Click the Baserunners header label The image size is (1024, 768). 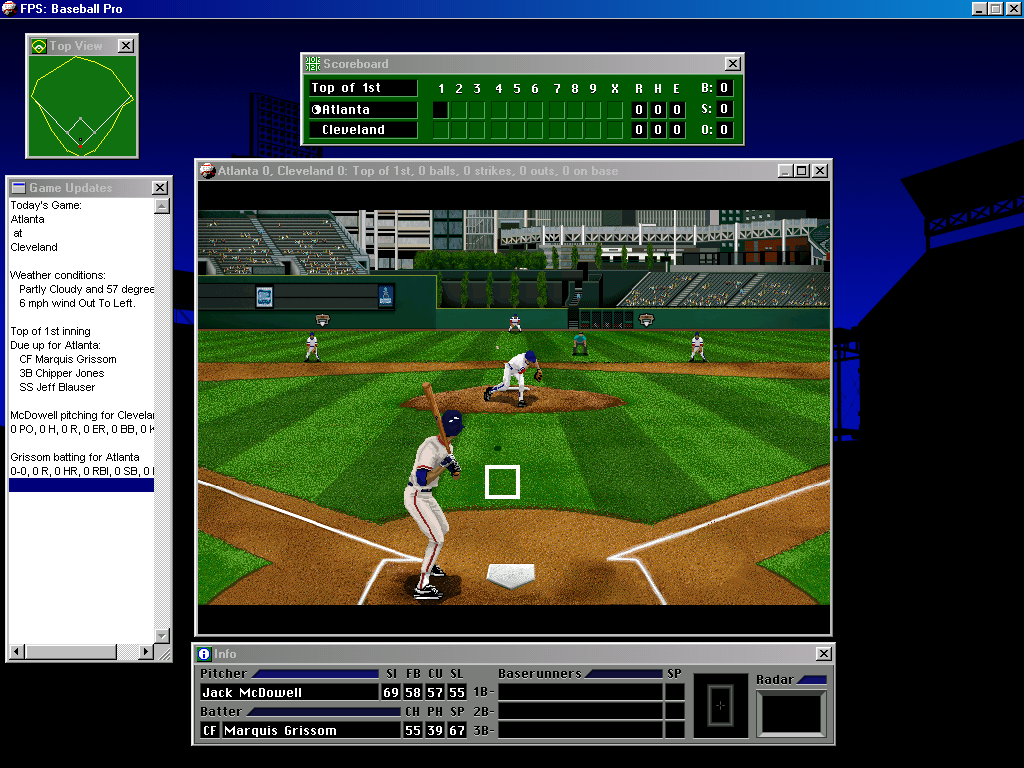(x=539, y=674)
